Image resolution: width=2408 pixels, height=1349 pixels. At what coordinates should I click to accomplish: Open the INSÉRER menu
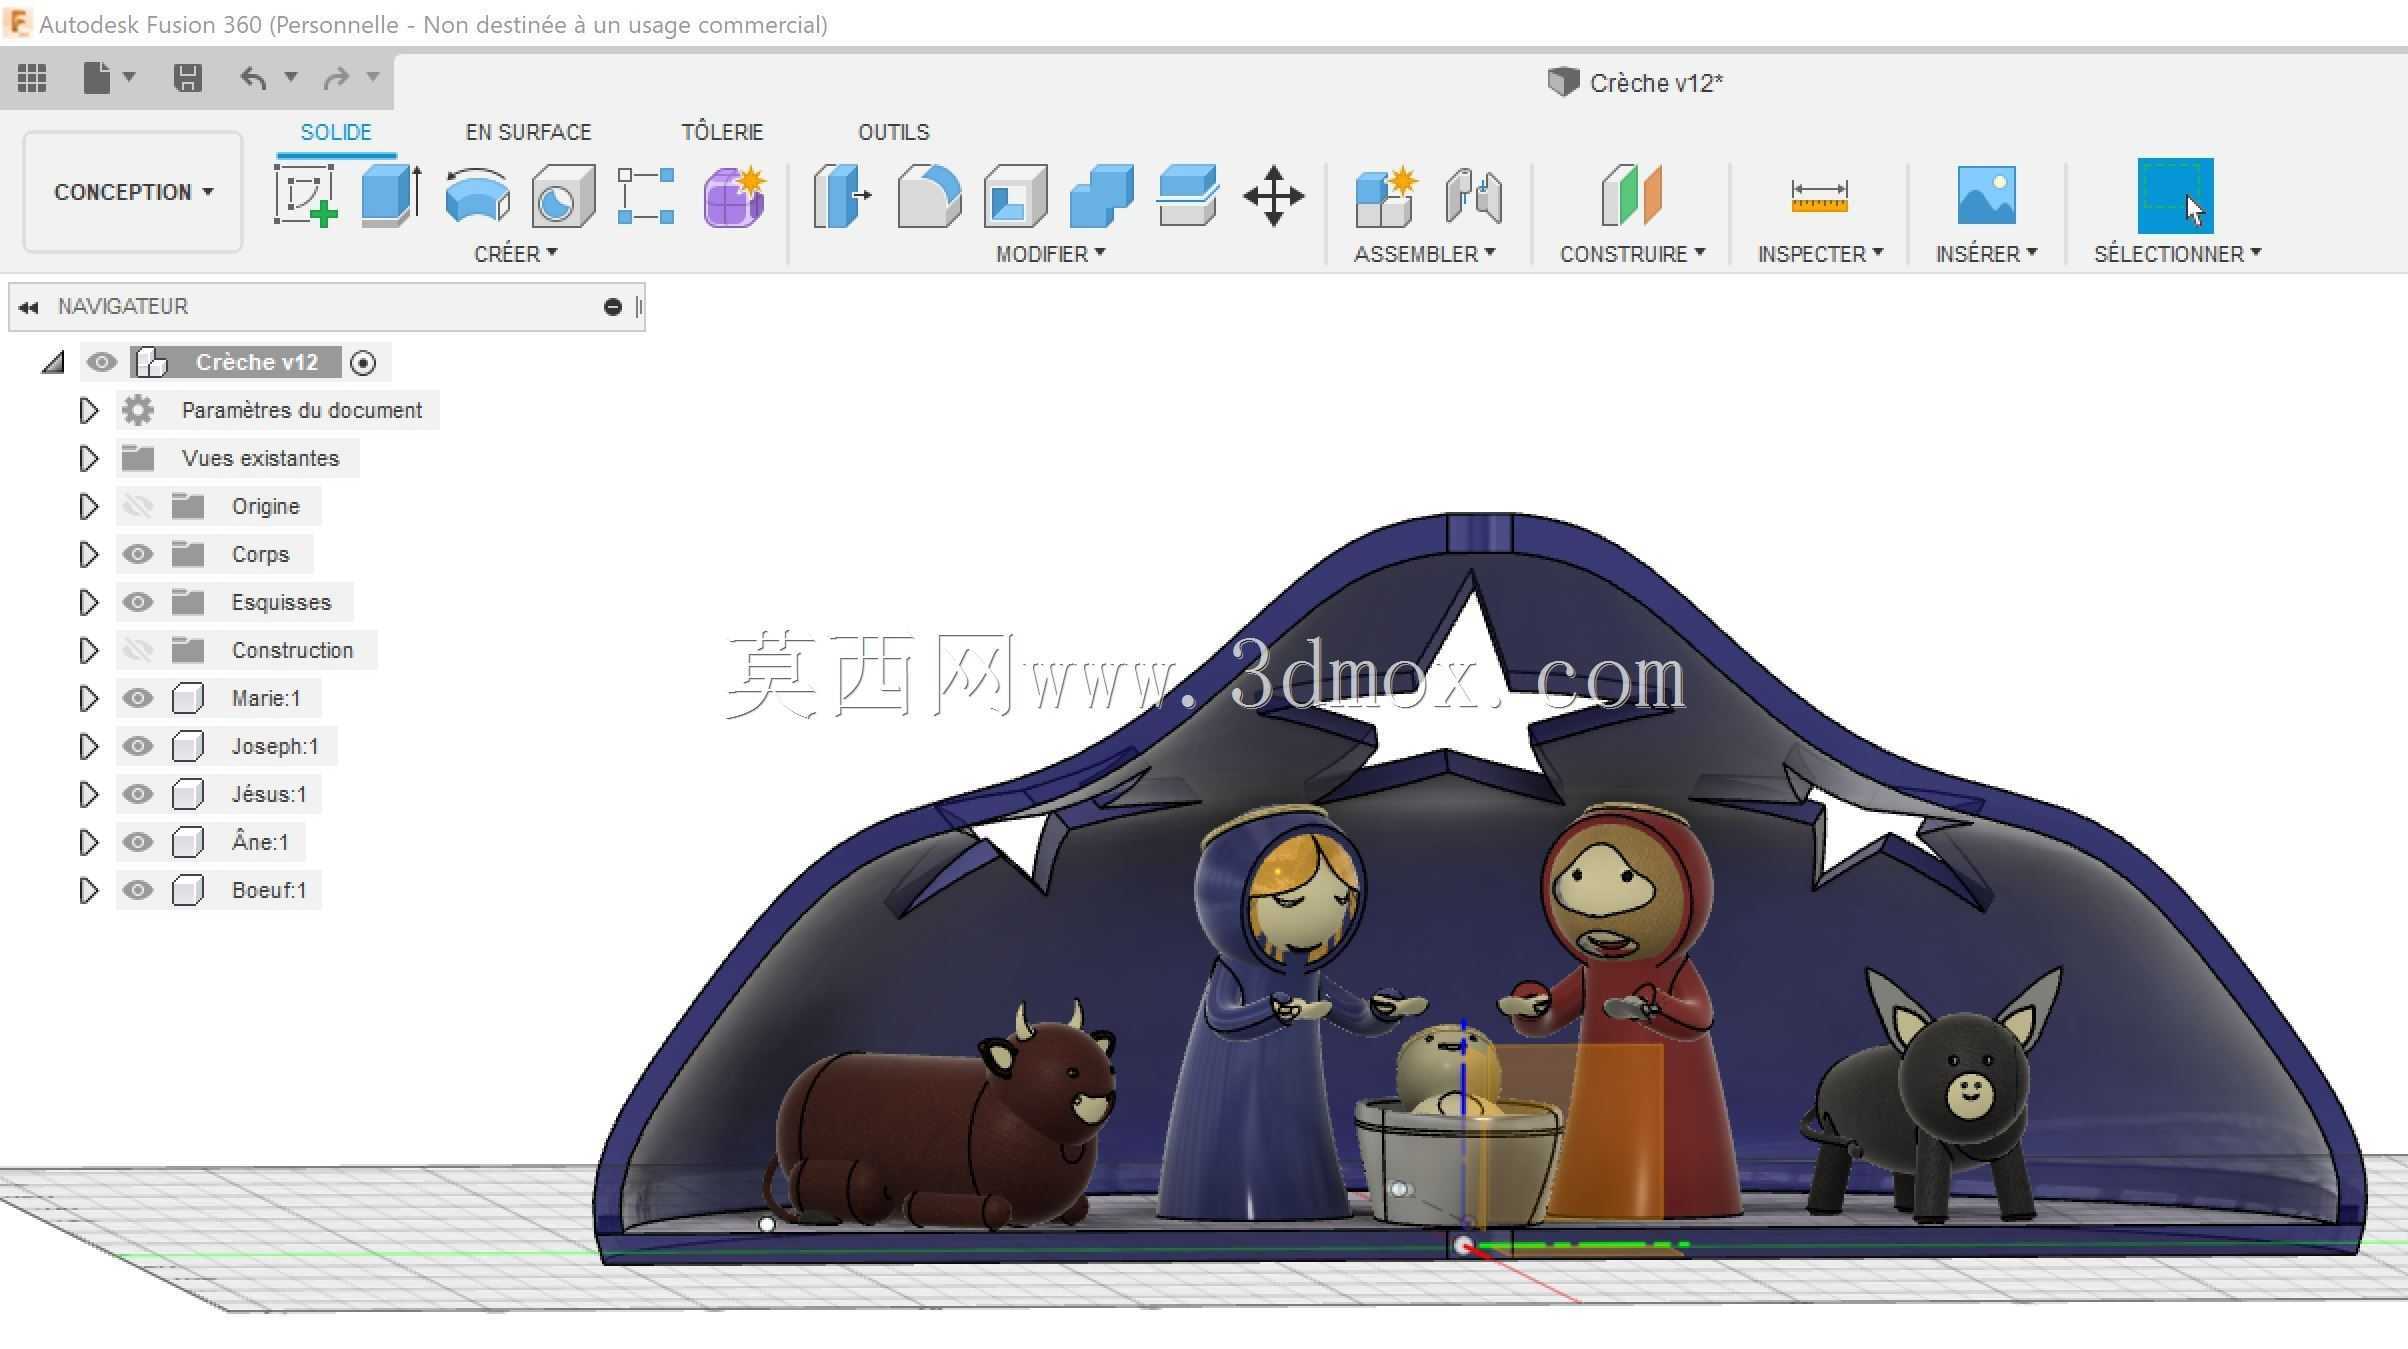point(1986,254)
